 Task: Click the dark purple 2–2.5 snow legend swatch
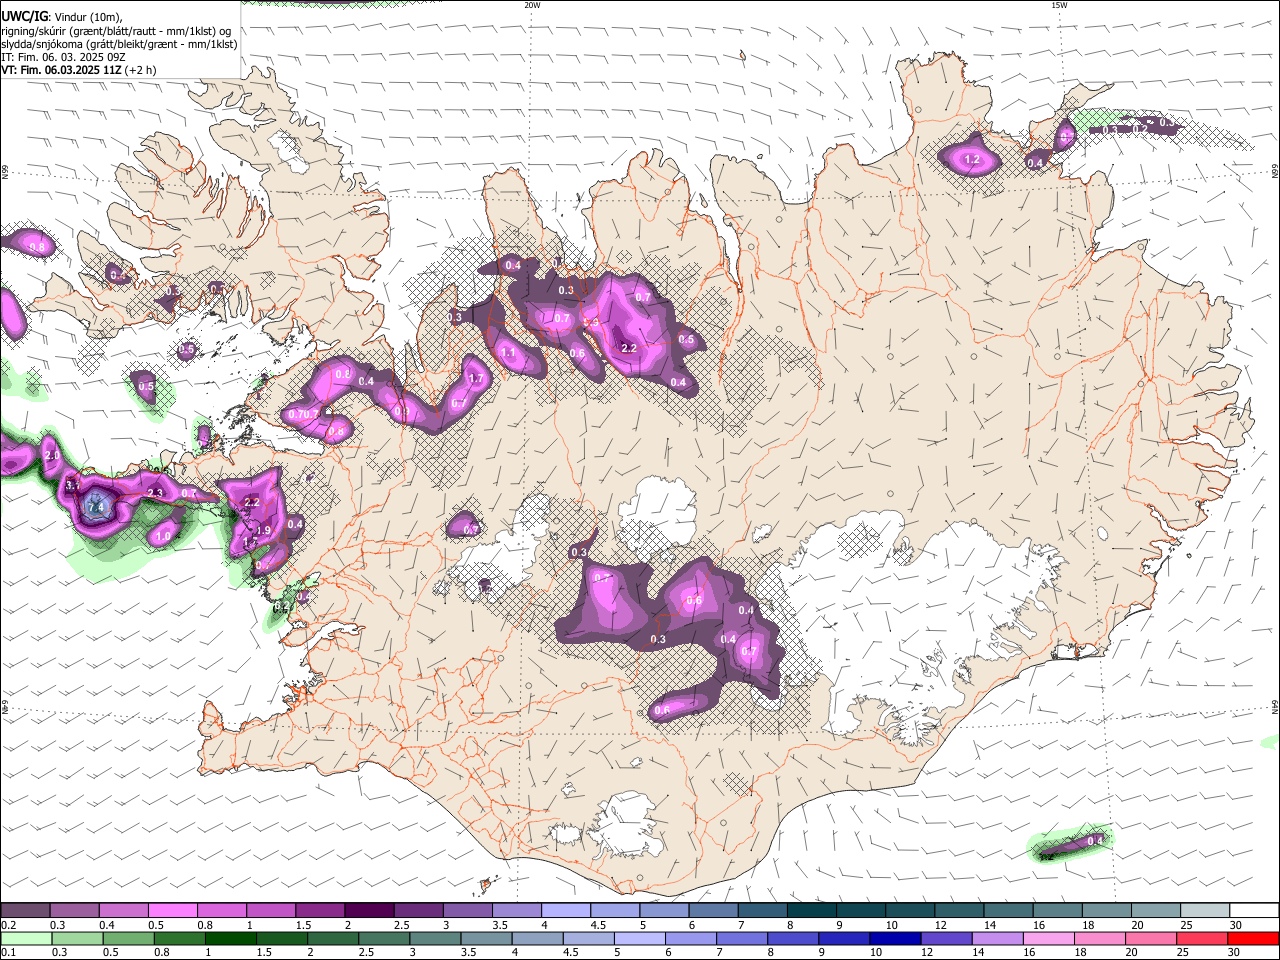pos(368,910)
